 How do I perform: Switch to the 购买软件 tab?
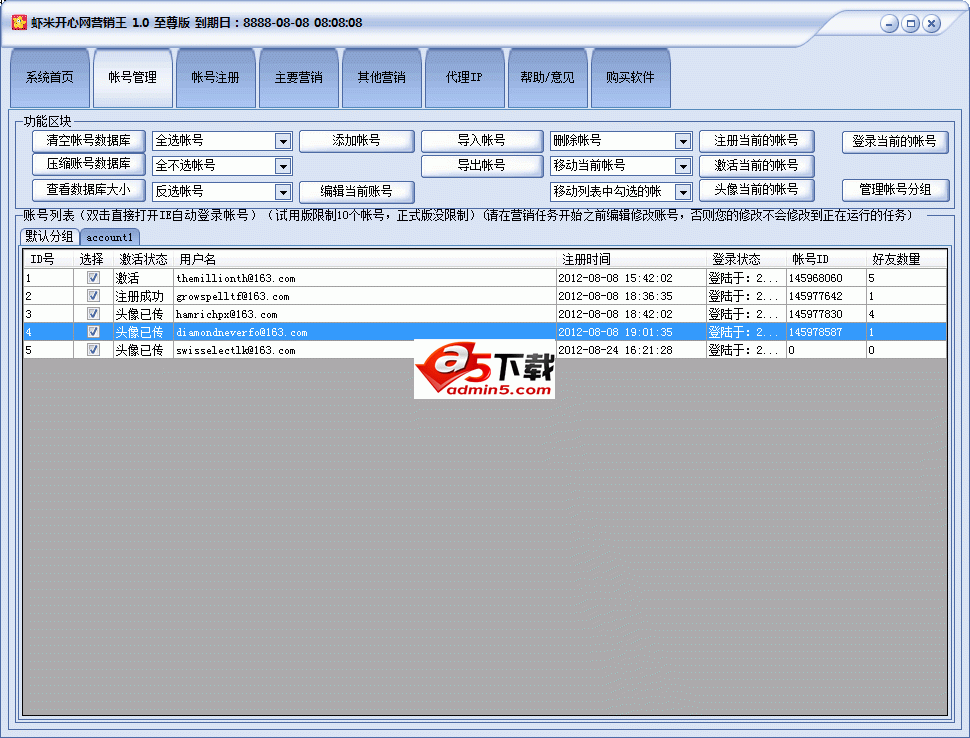point(630,77)
